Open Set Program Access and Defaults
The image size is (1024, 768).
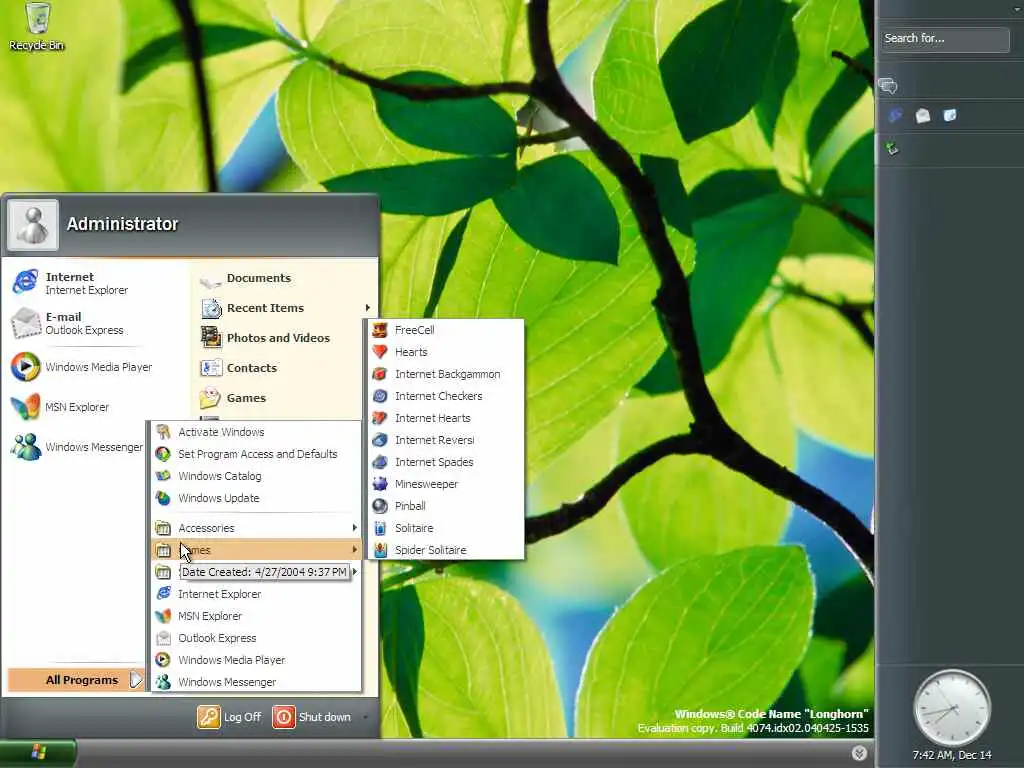pyautogui.click(x=256, y=454)
